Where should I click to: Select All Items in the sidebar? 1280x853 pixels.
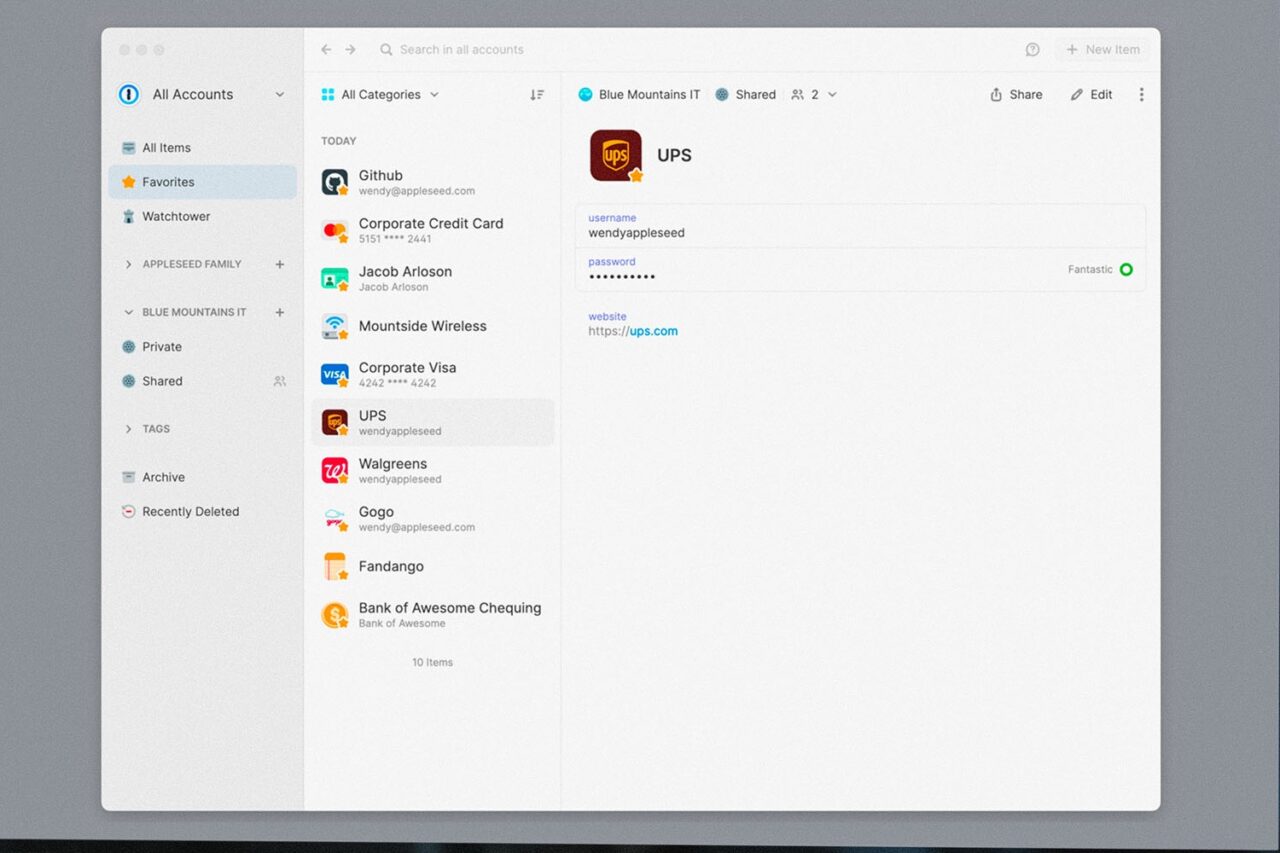tap(165, 148)
